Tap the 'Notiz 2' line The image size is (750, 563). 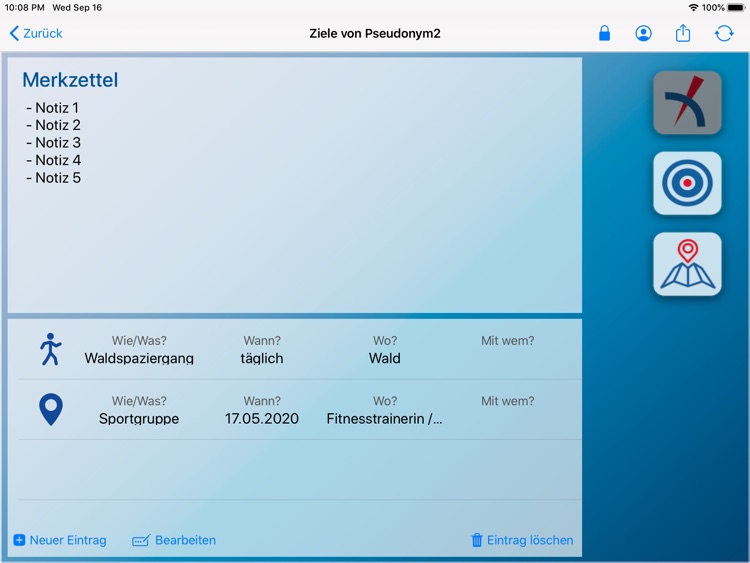click(53, 125)
